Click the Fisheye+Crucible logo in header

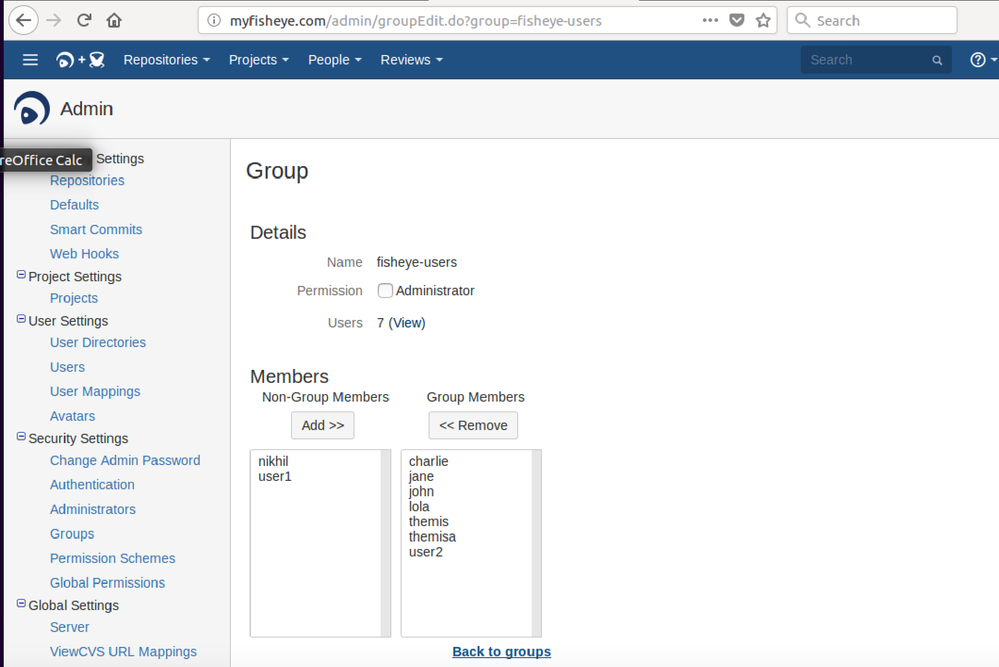[x=80, y=60]
